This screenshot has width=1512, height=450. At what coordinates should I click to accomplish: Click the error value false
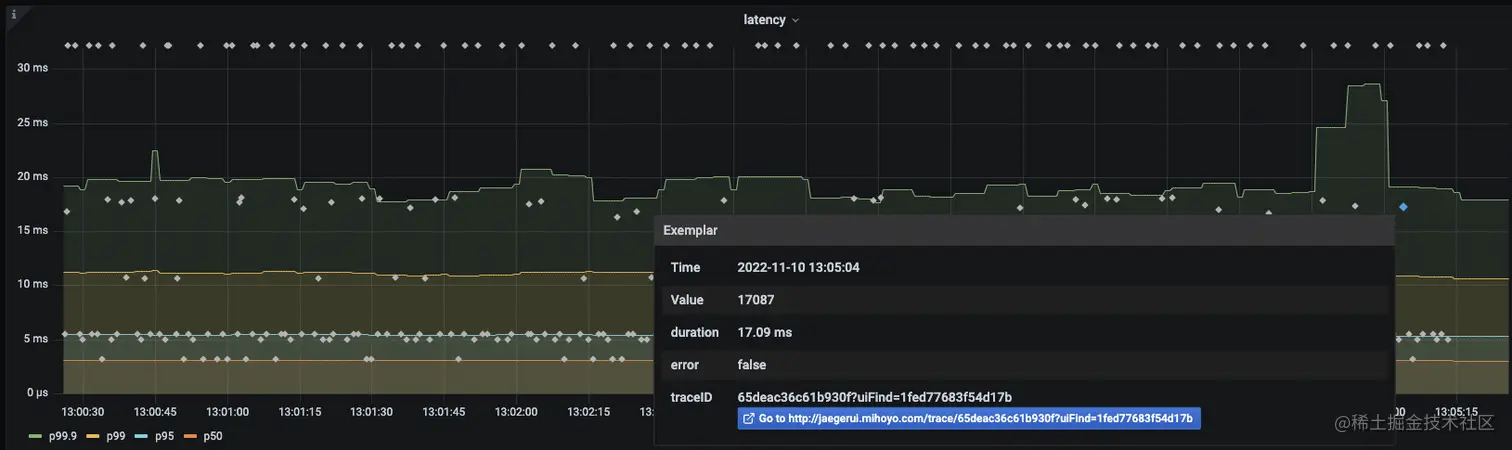point(752,364)
